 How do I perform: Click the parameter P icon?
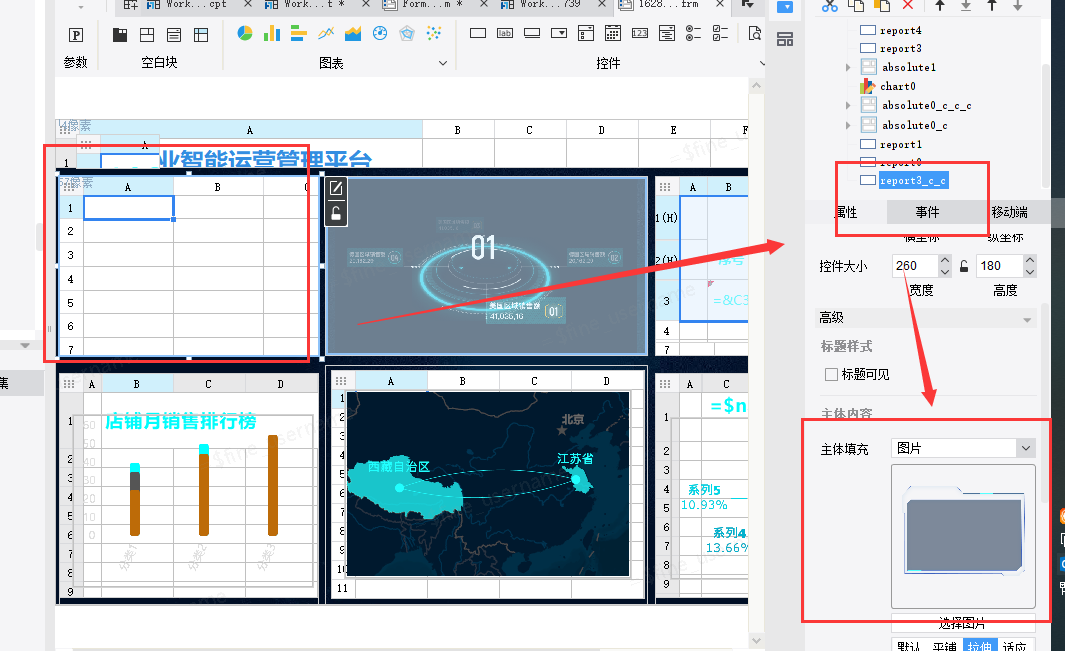pos(76,35)
